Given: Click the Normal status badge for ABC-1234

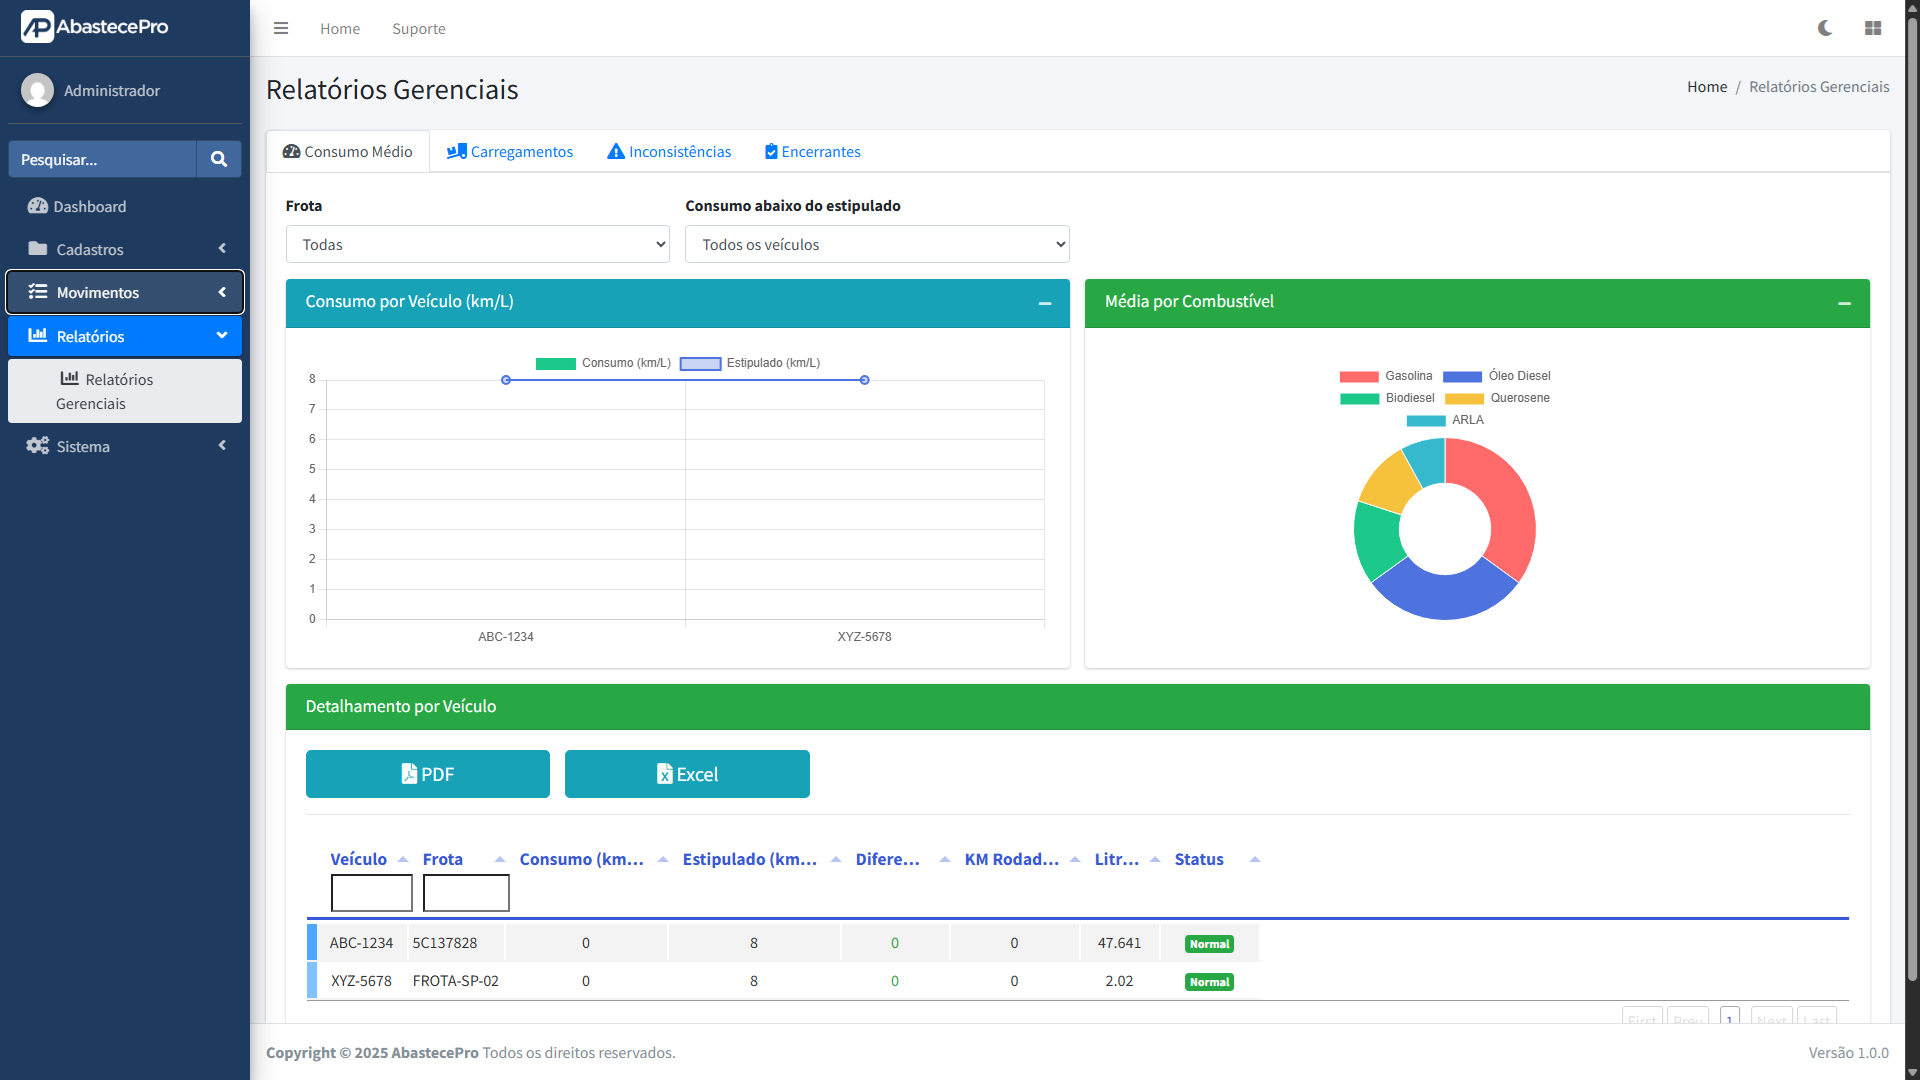Looking at the screenshot, I should click(1209, 944).
